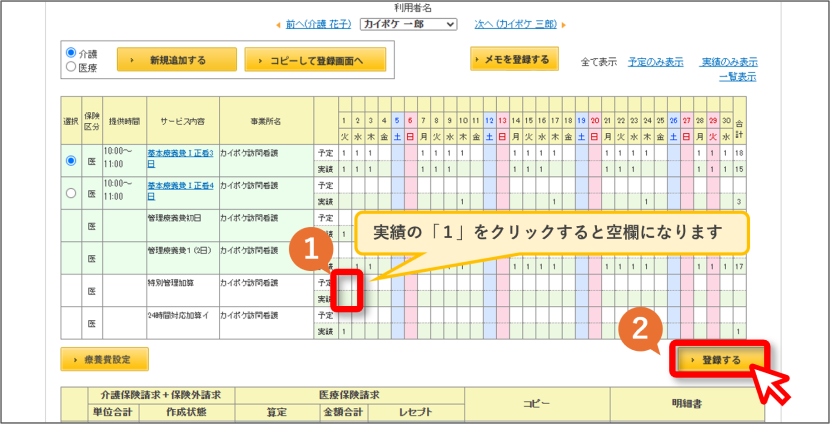Click the 予定のみ表示 link

[x=655, y=62]
